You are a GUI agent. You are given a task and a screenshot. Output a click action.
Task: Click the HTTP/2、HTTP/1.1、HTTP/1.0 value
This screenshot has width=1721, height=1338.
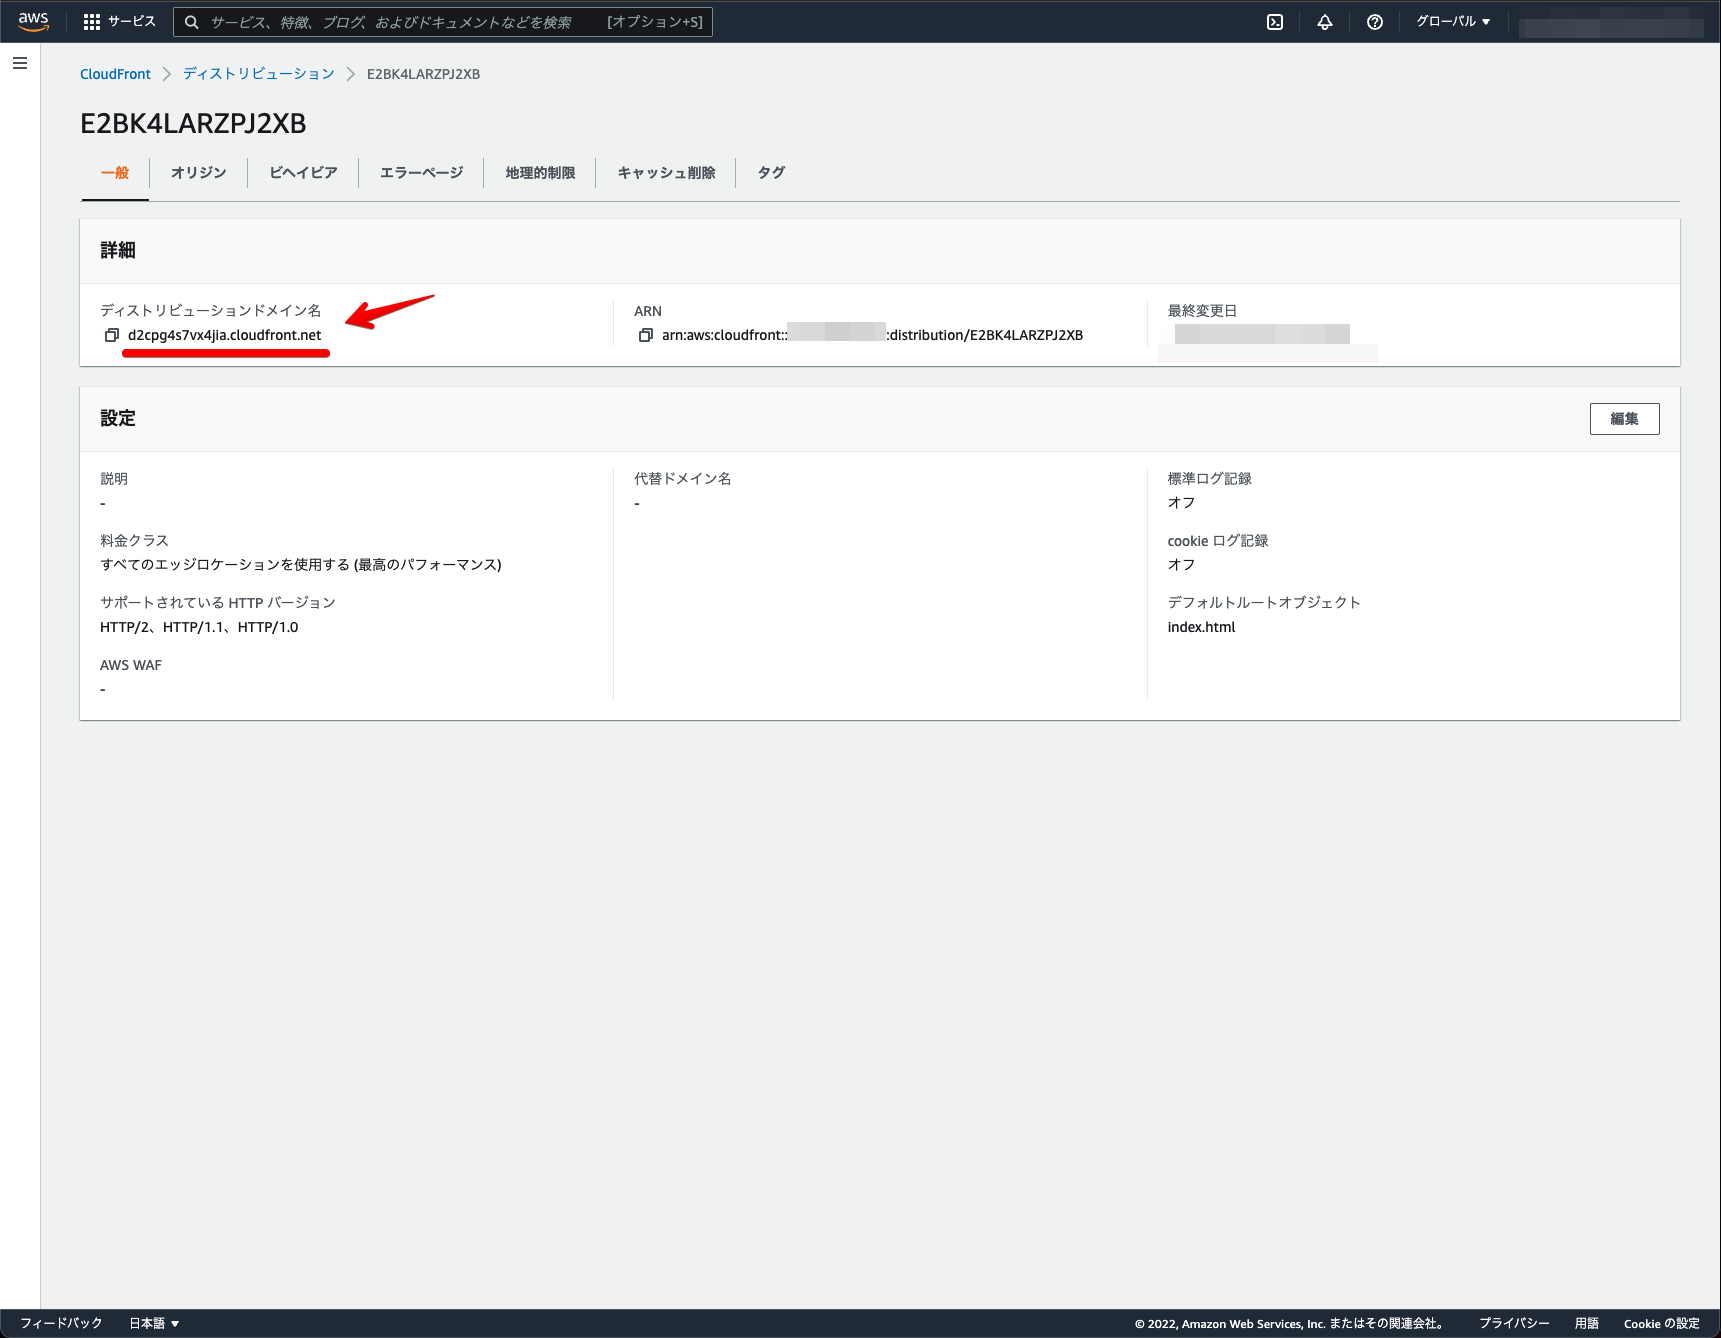pos(199,627)
